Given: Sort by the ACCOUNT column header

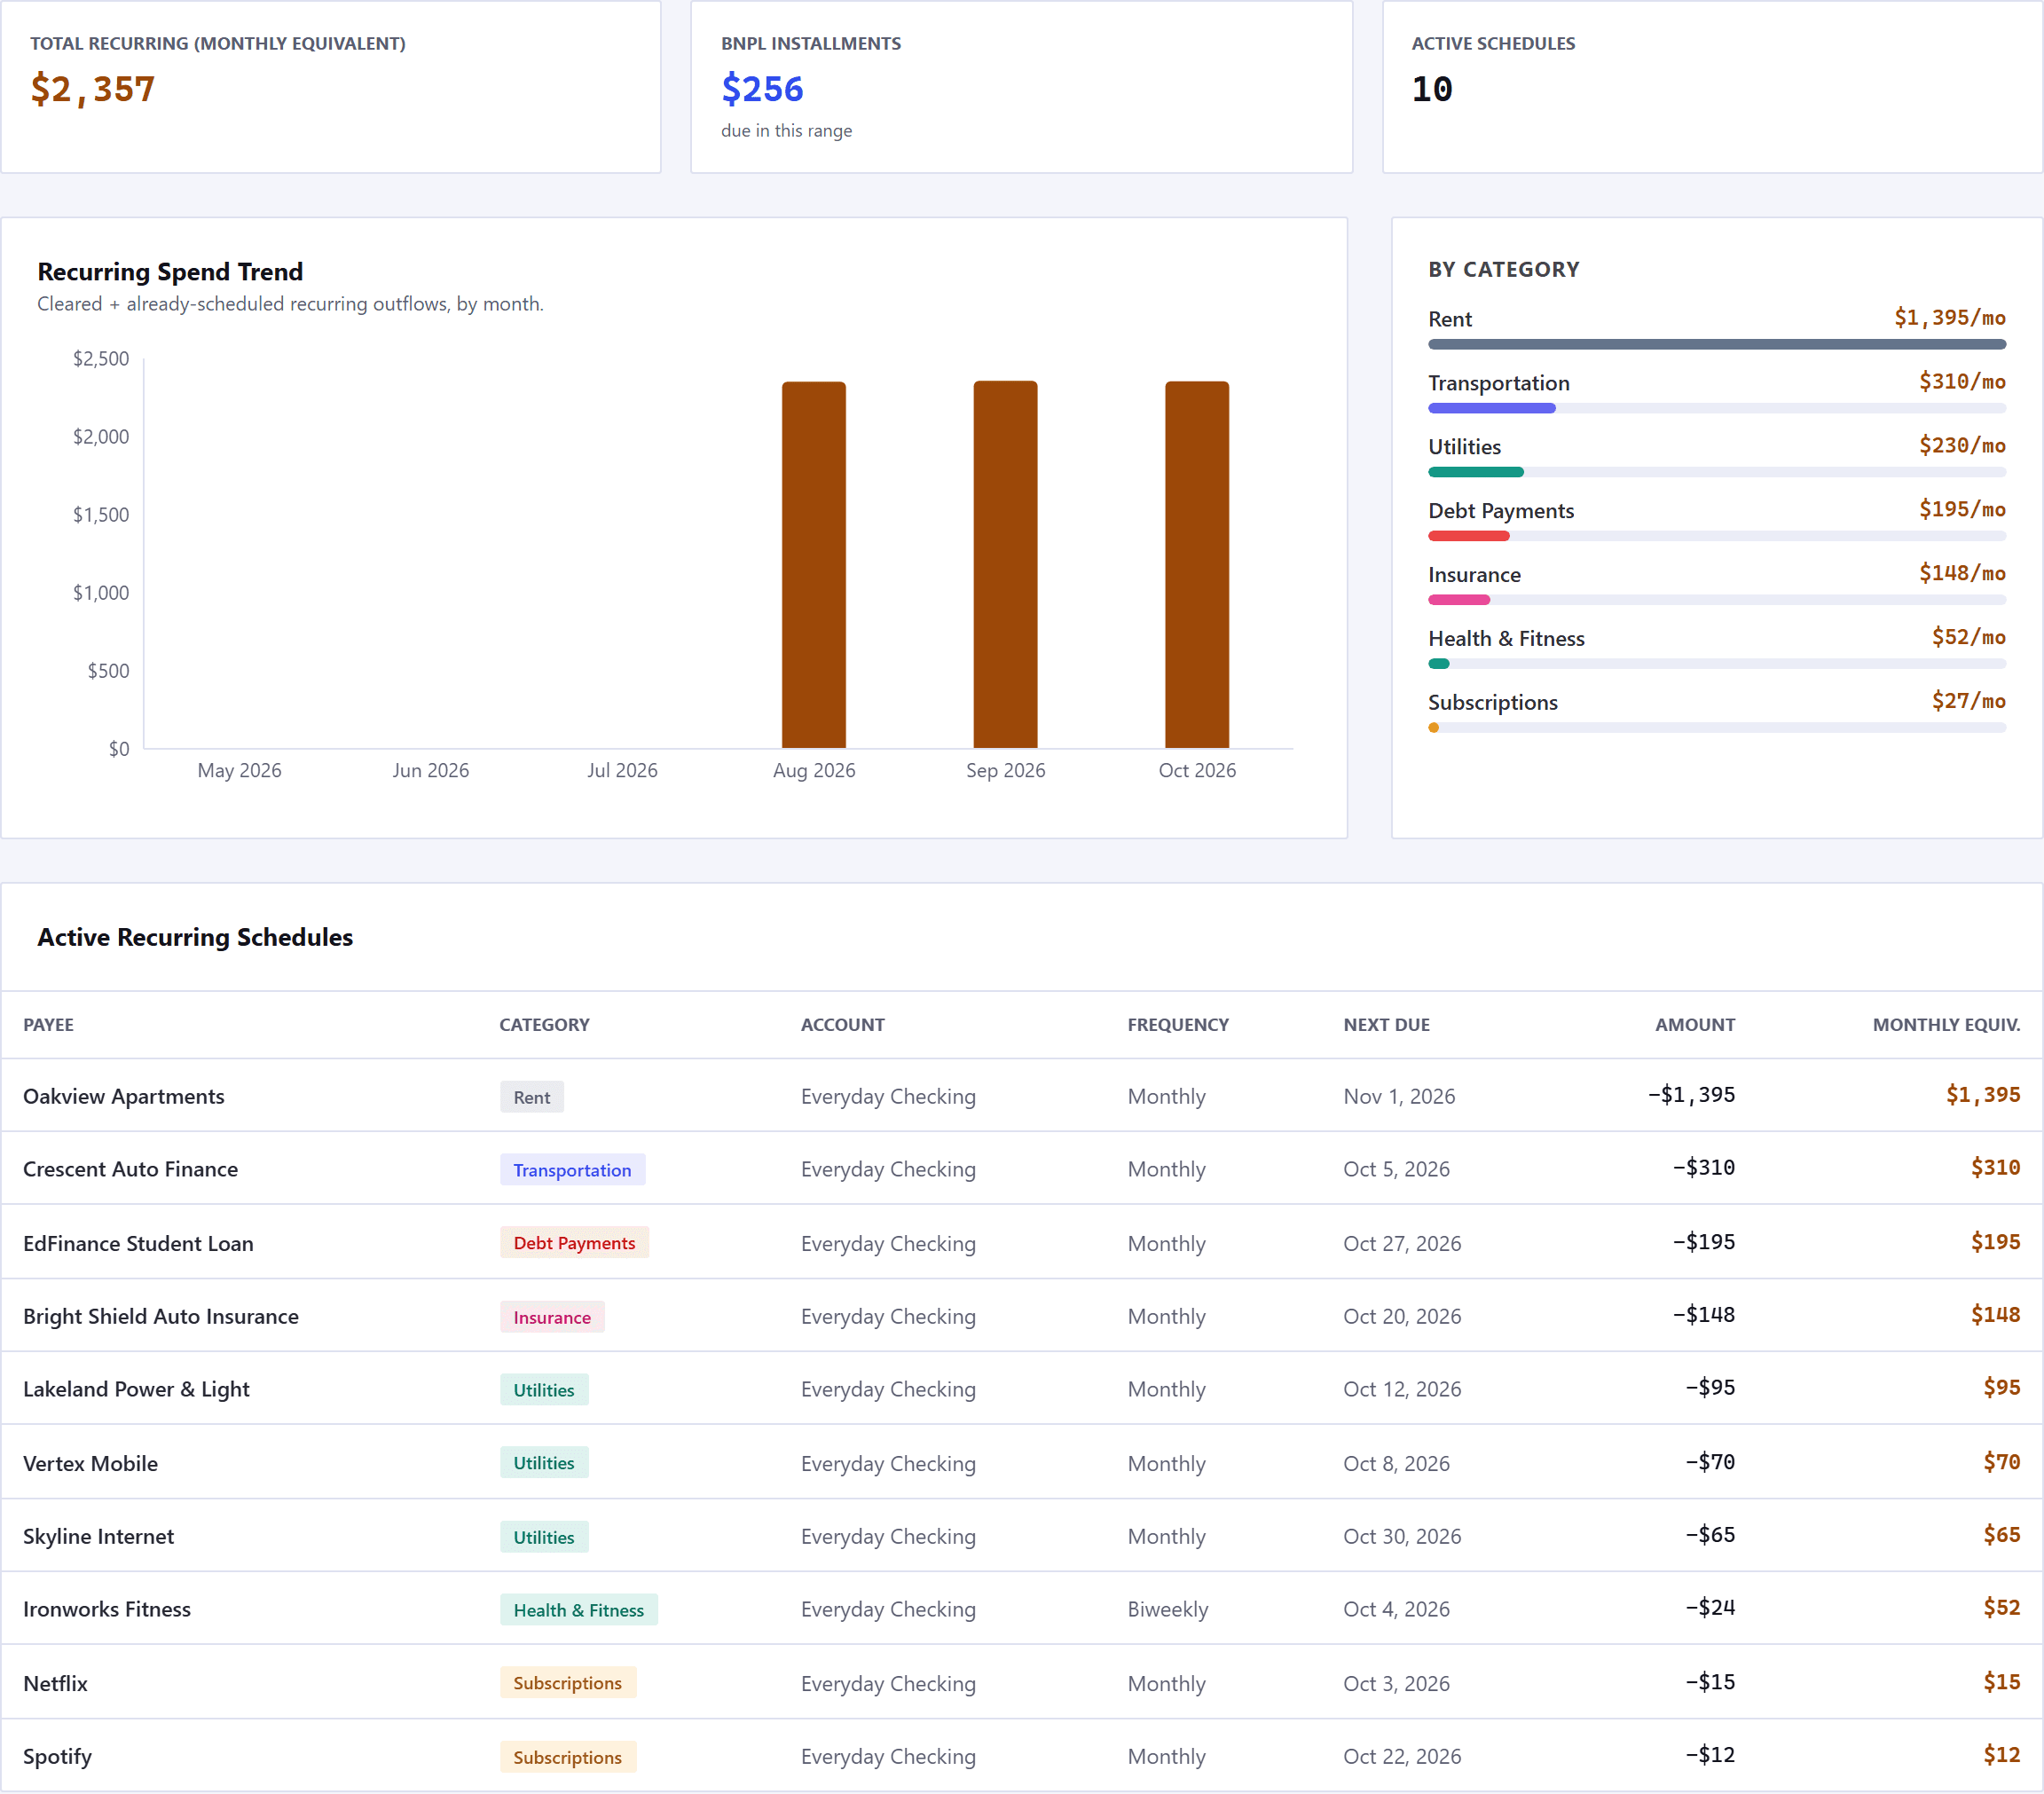Looking at the screenshot, I should coord(842,1024).
